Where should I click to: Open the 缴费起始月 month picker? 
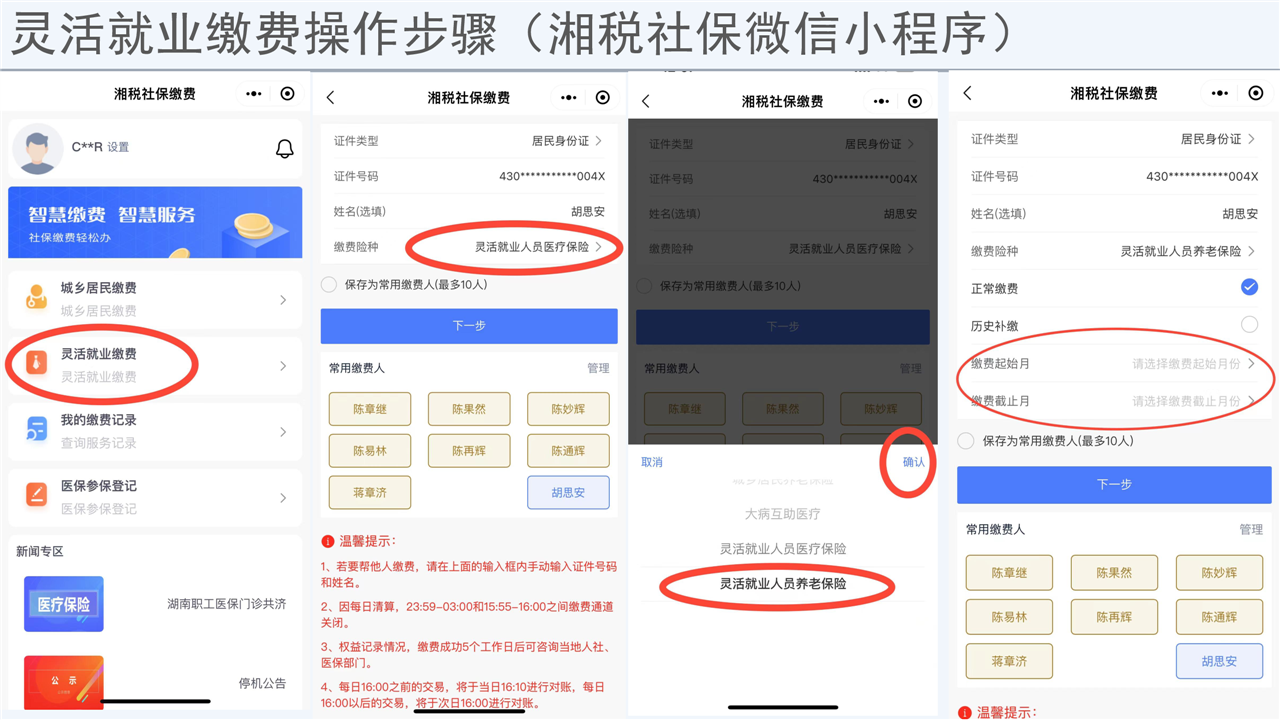tap(1192, 364)
